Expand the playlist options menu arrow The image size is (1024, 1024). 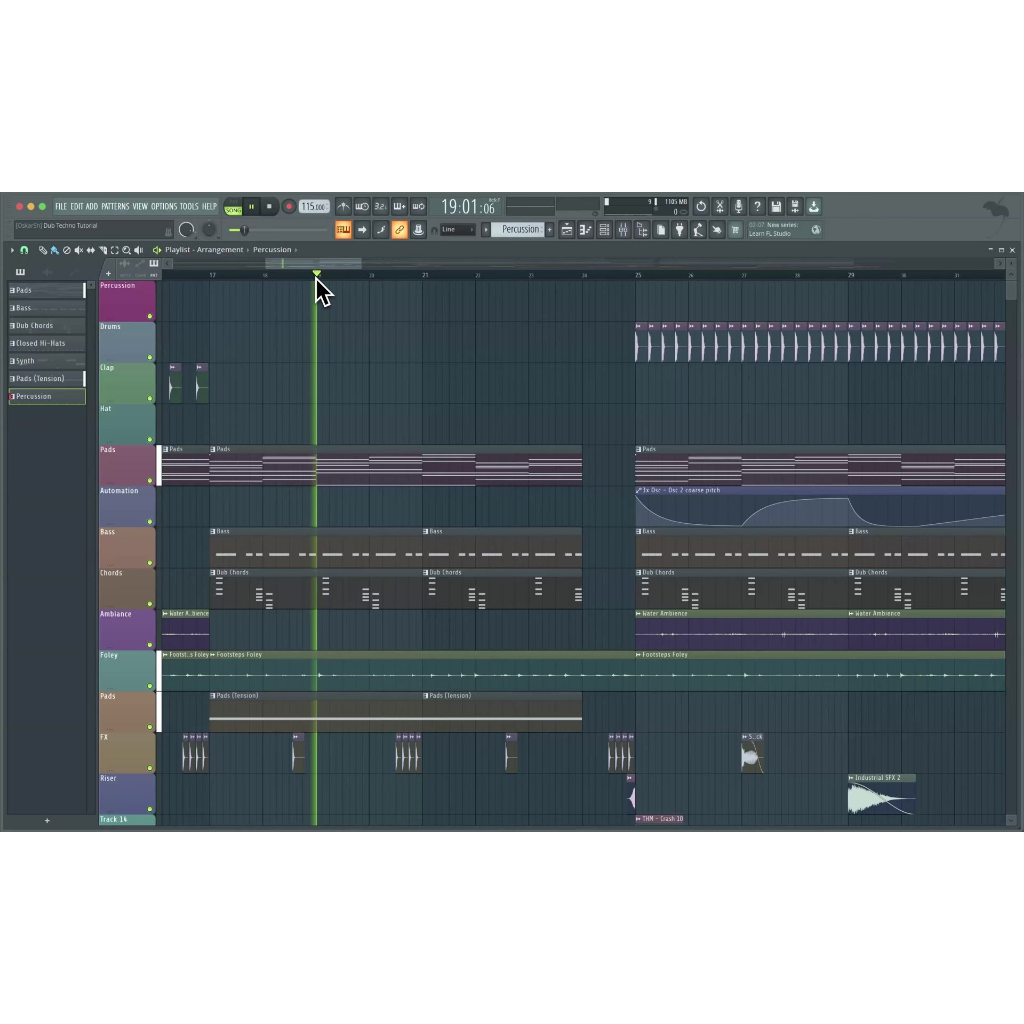click(x=11, y=250)
